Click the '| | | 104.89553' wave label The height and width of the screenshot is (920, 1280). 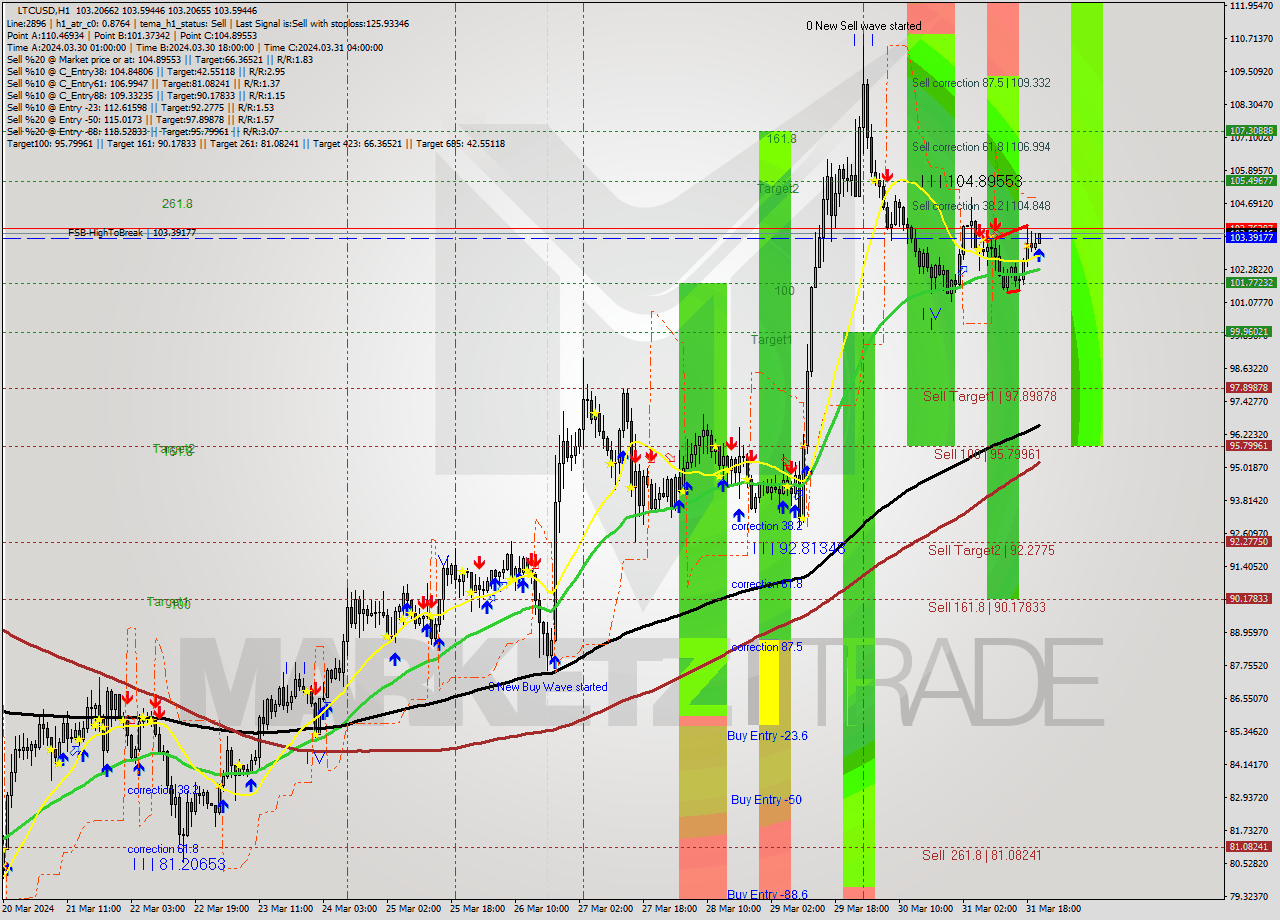(971, 181)
